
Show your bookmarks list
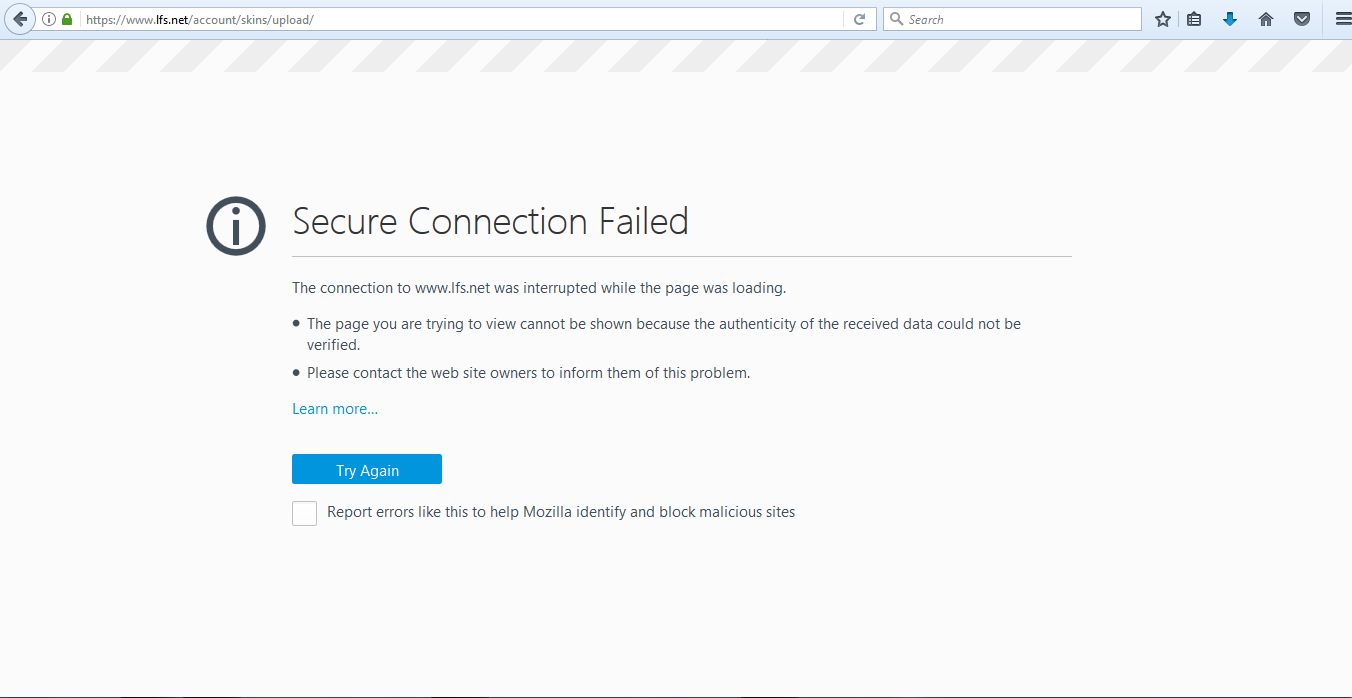pos(1194,19)
